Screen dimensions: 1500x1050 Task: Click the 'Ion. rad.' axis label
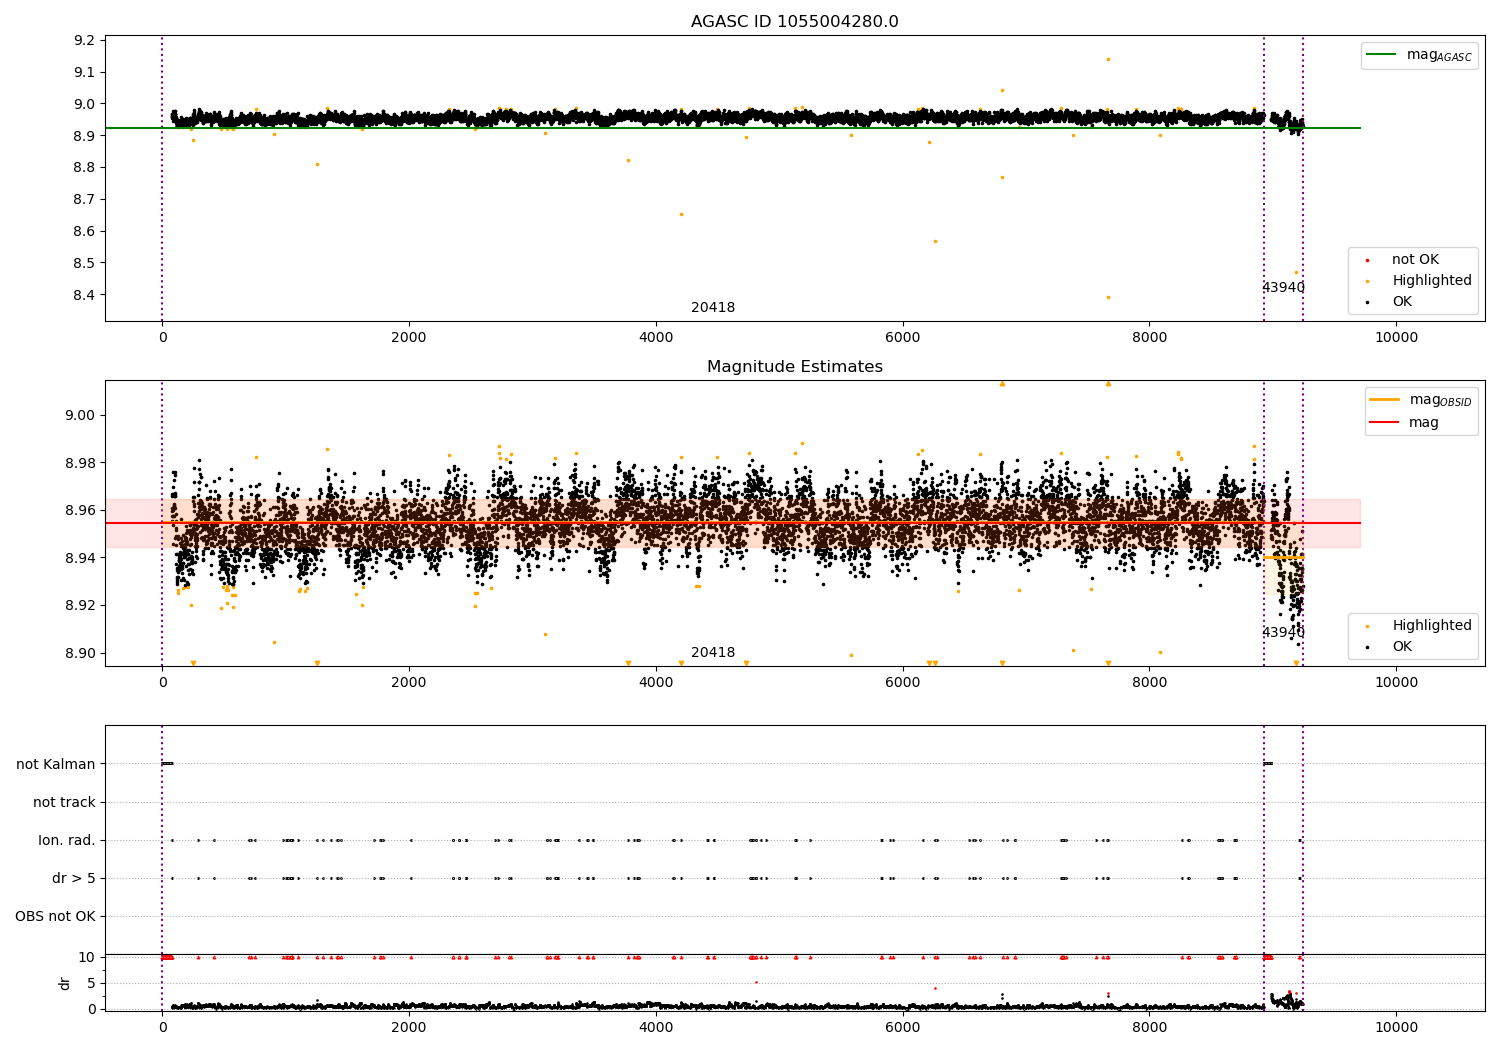coord(67,840)
